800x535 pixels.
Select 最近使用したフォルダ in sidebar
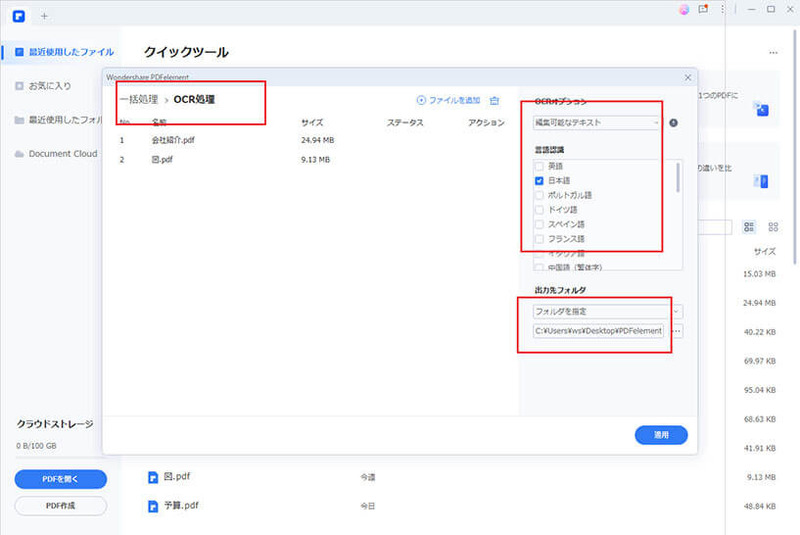58,120
